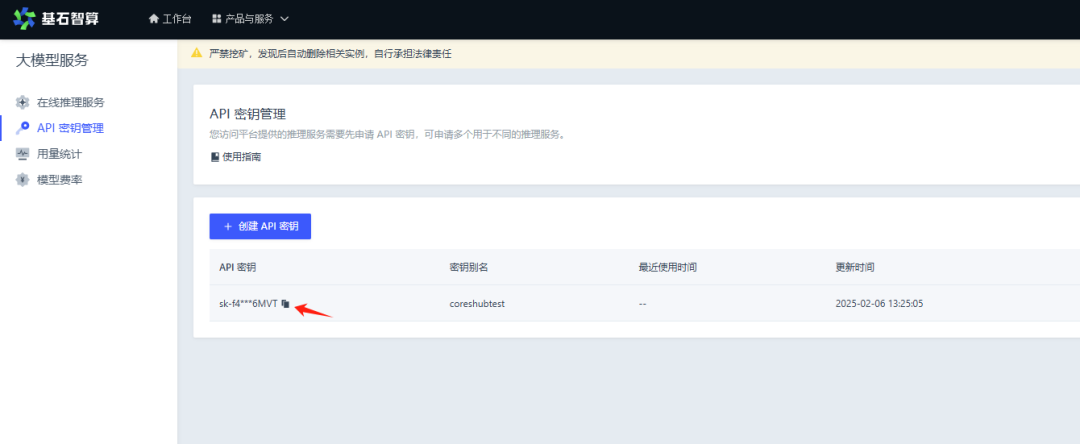Image resolution: width=1080 pixels, height=444 pixels.
Task: Click the coreshubtest alias cell
Action: point(477,303)
